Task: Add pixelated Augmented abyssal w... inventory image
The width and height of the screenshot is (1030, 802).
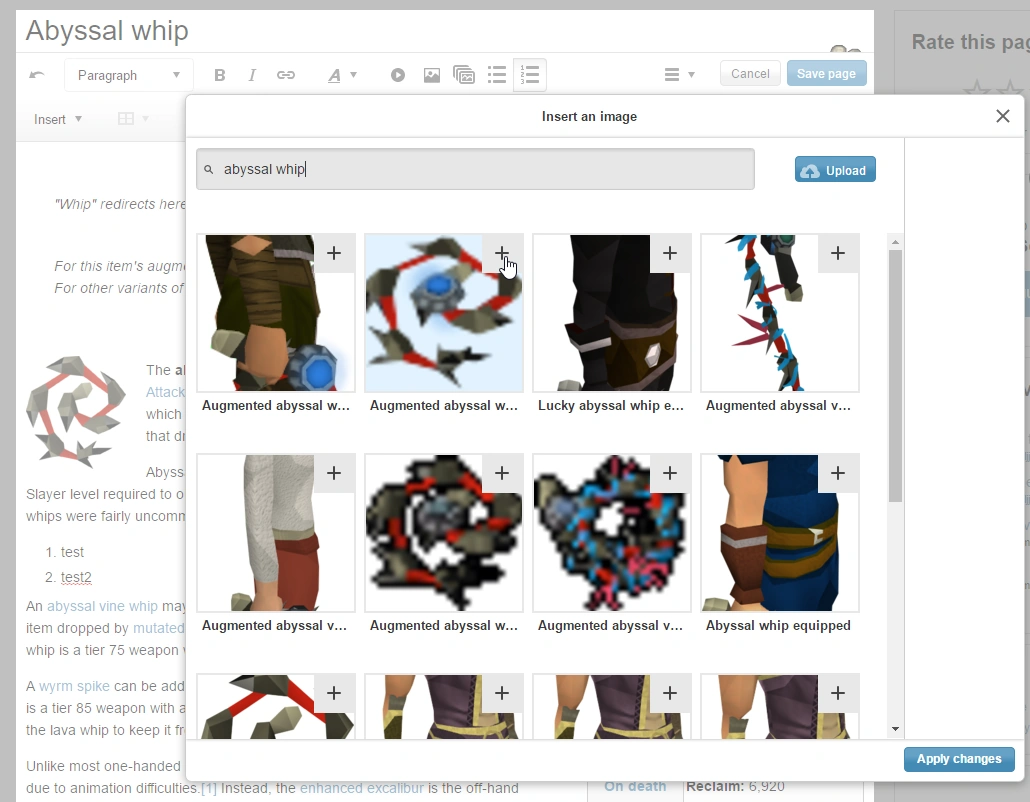Action: coord(502,473)
